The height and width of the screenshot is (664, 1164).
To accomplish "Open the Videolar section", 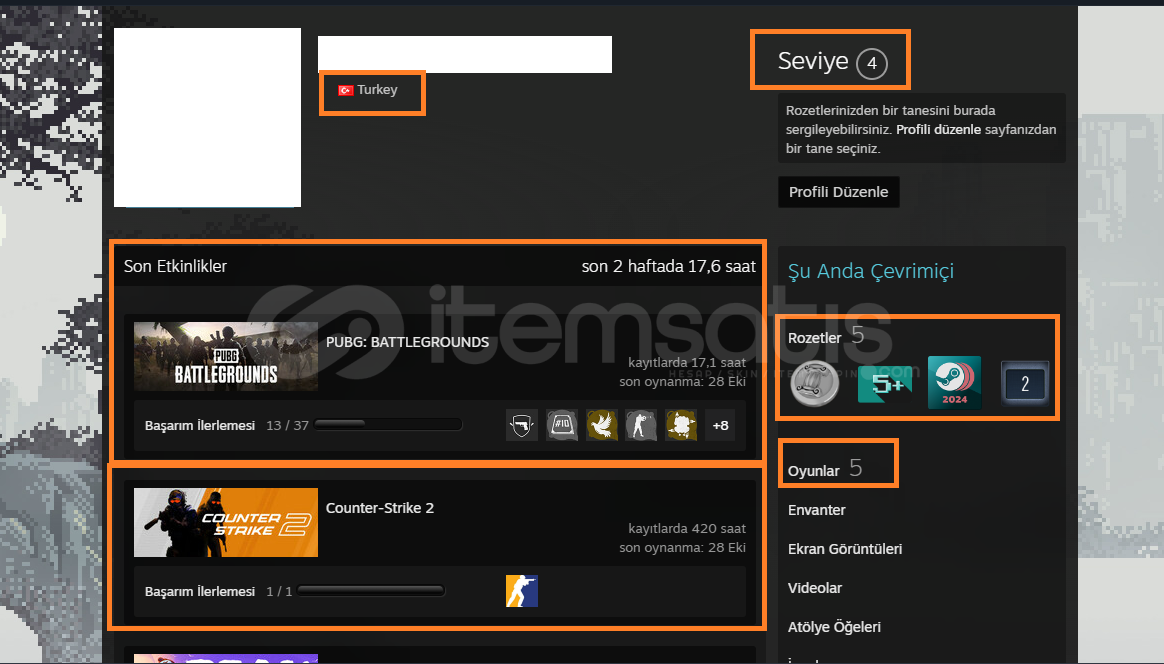I will pyautogui.click(x=814, y=588).
